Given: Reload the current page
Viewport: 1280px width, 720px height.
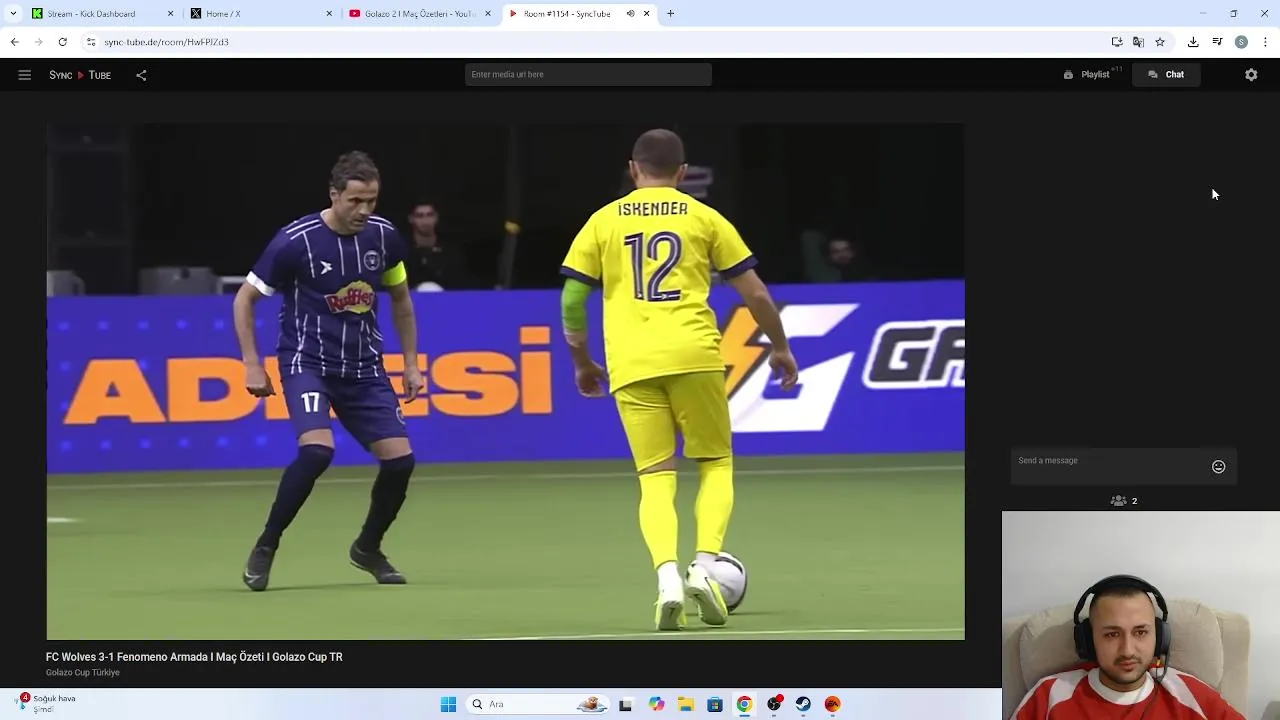Looking at the screenshot, I should (x=63, y=42).
